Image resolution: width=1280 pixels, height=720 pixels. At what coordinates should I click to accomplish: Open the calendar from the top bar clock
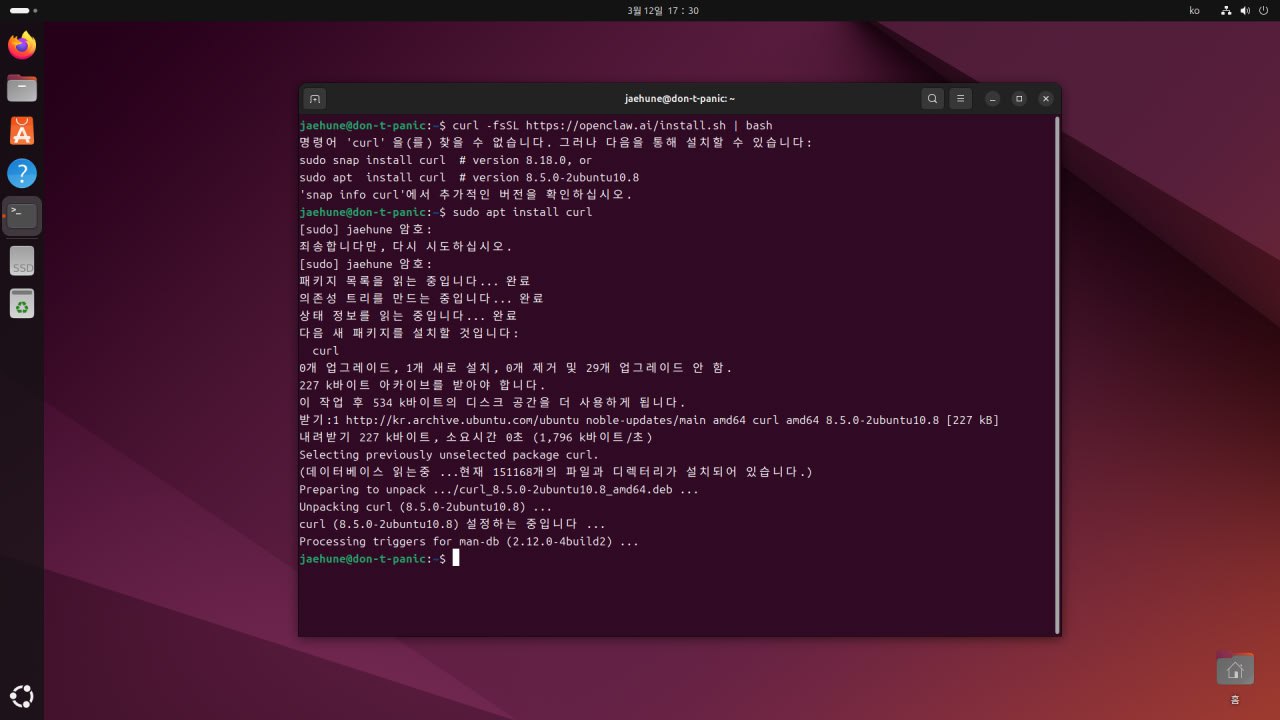[662, 10]
